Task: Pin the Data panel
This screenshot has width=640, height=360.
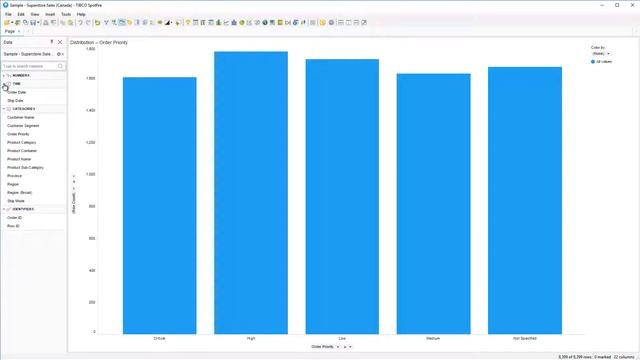Action: (x=51, y=42)
